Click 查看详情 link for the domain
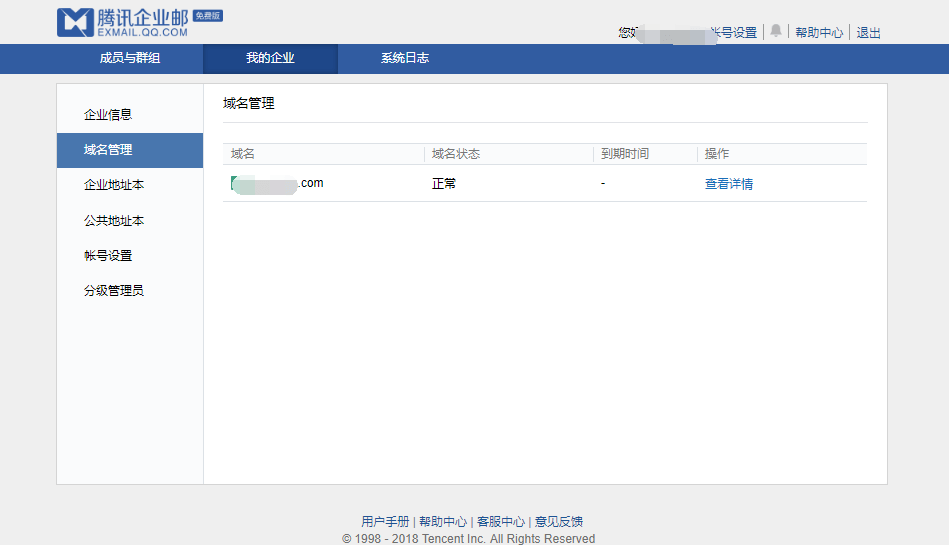Image resolution: width=949 pixels, height=545 pixels. click(729, 183)
